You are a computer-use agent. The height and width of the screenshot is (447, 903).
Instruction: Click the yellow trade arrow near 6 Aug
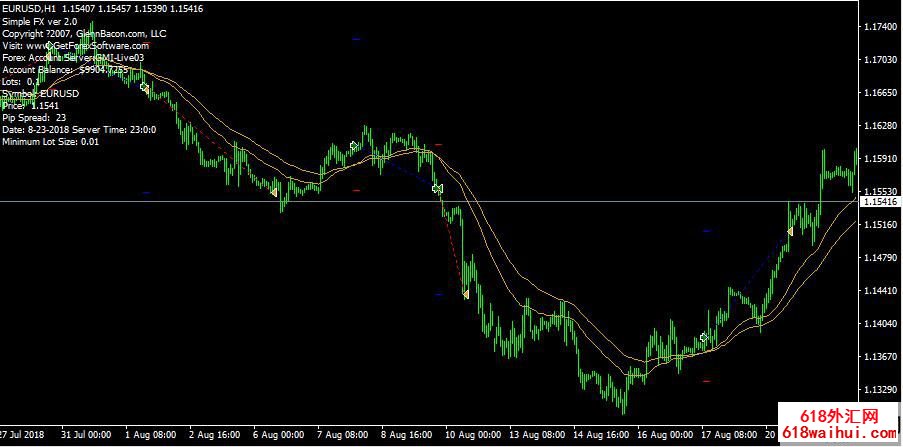(273, 191)
